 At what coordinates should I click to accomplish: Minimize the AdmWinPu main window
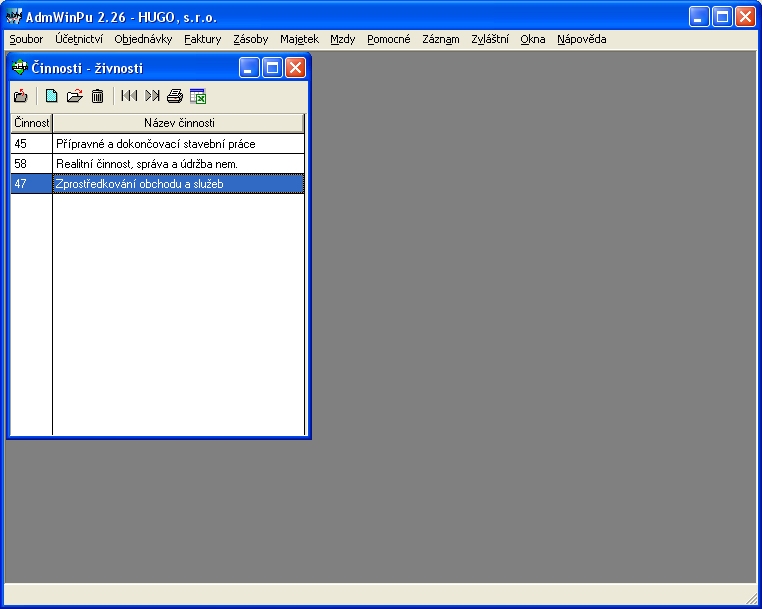(699, 17)
